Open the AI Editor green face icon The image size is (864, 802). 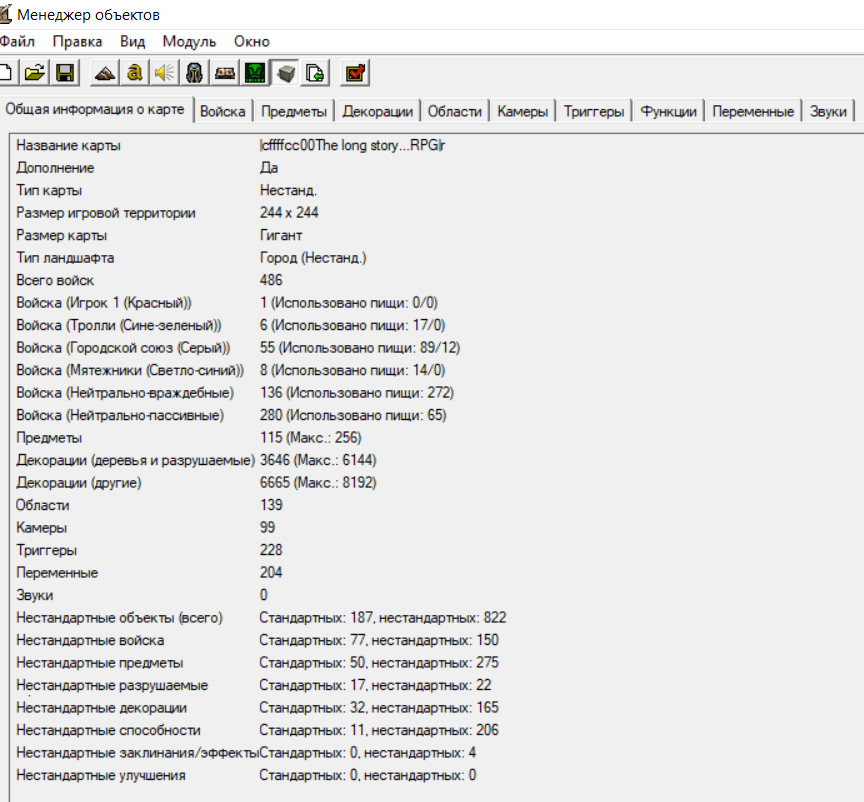pos(255,73)
